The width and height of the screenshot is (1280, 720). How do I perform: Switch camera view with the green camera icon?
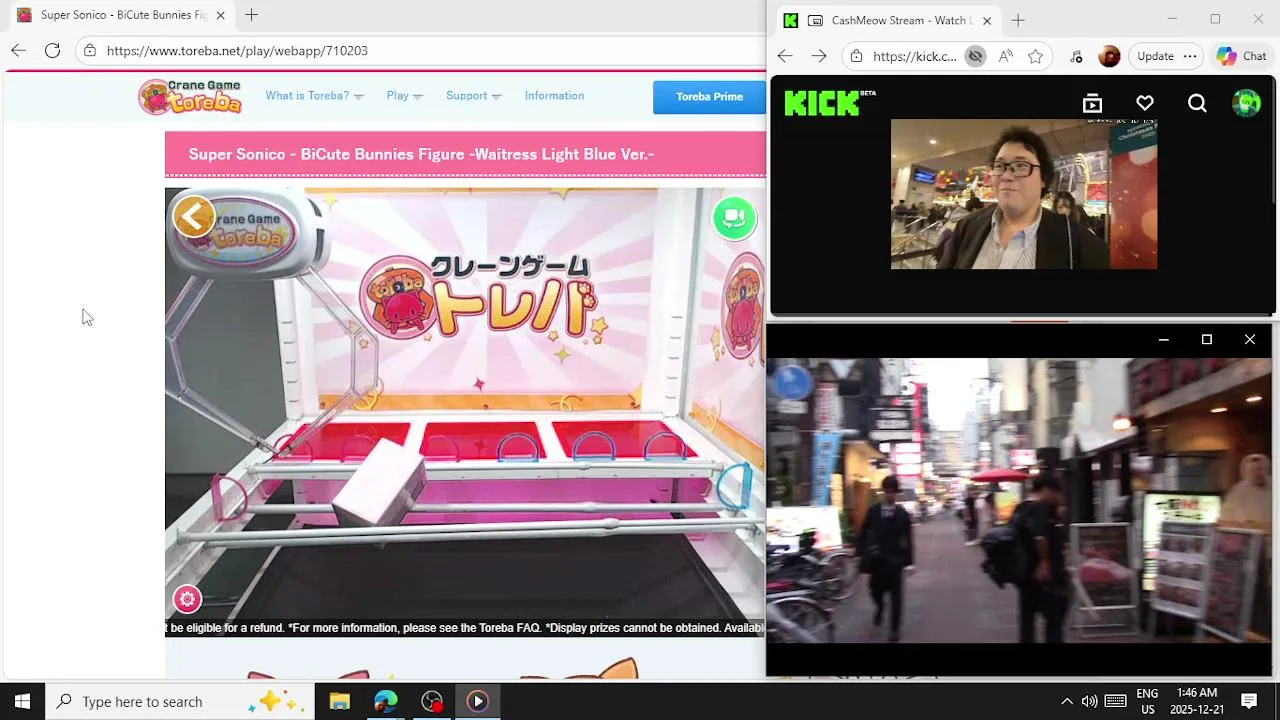(734, 217)
